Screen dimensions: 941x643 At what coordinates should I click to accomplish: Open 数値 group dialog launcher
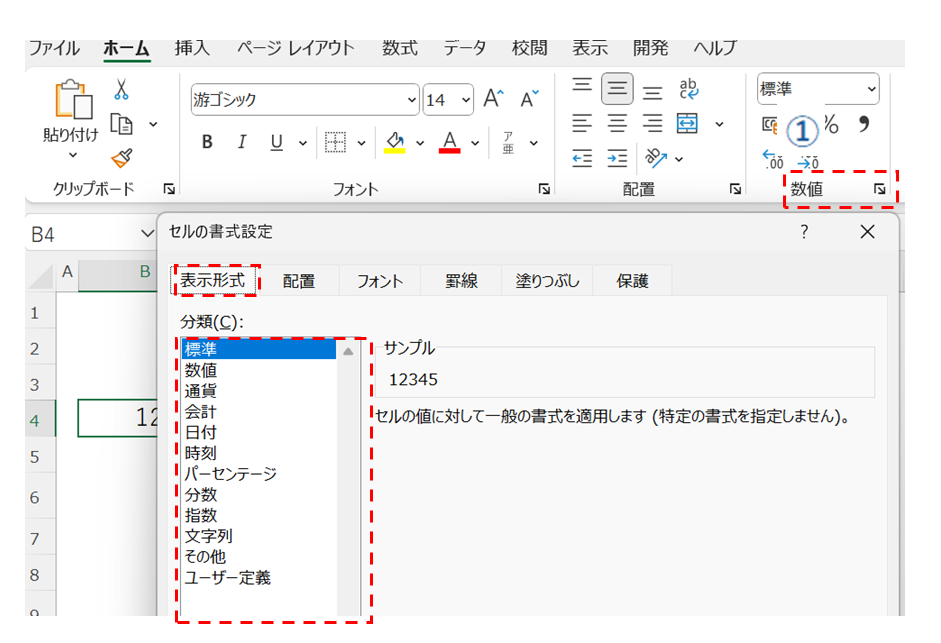(x=879, y=188)
